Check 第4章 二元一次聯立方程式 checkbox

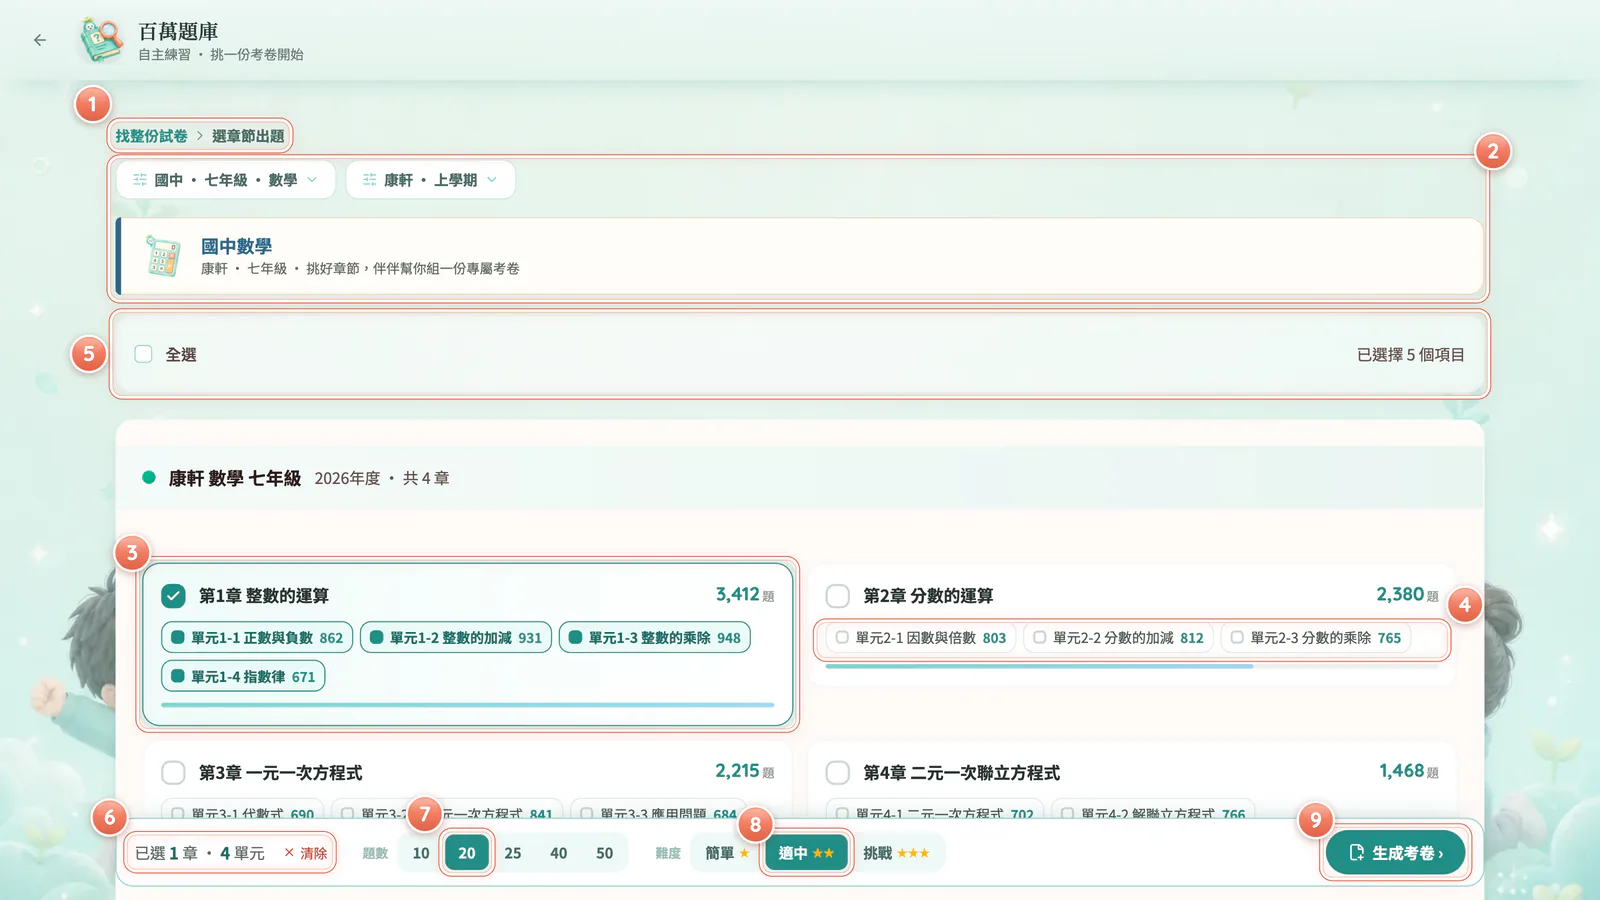tap(838, 773)
